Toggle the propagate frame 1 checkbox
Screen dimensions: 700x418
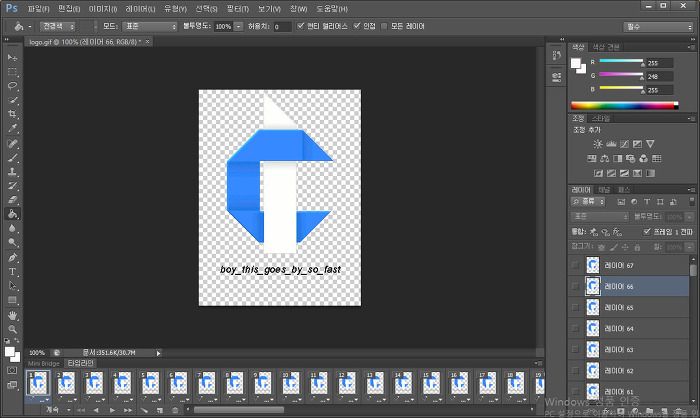[647, 231]
